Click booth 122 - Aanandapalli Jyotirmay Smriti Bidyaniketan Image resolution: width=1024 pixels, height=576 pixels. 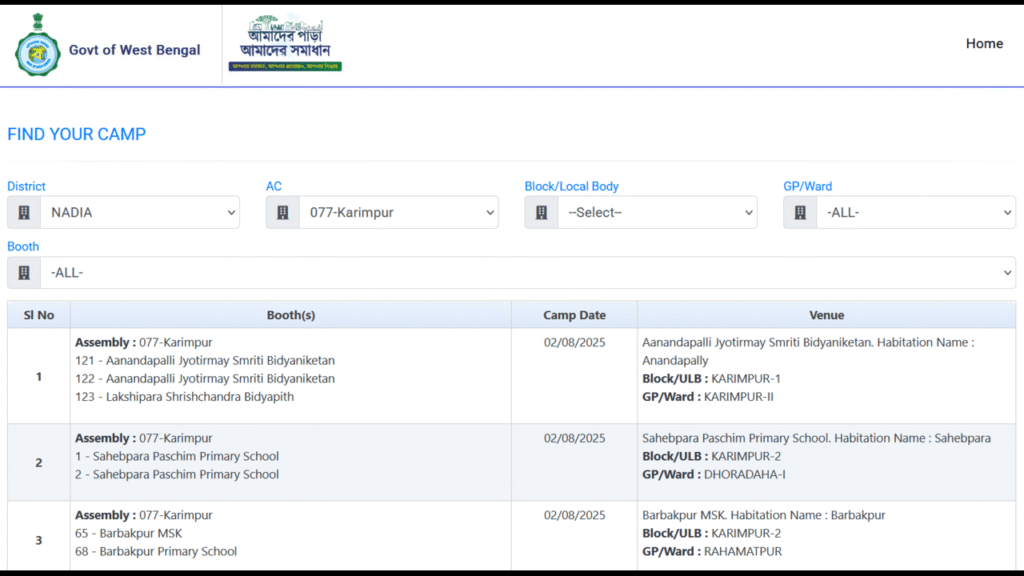point(205,379)
